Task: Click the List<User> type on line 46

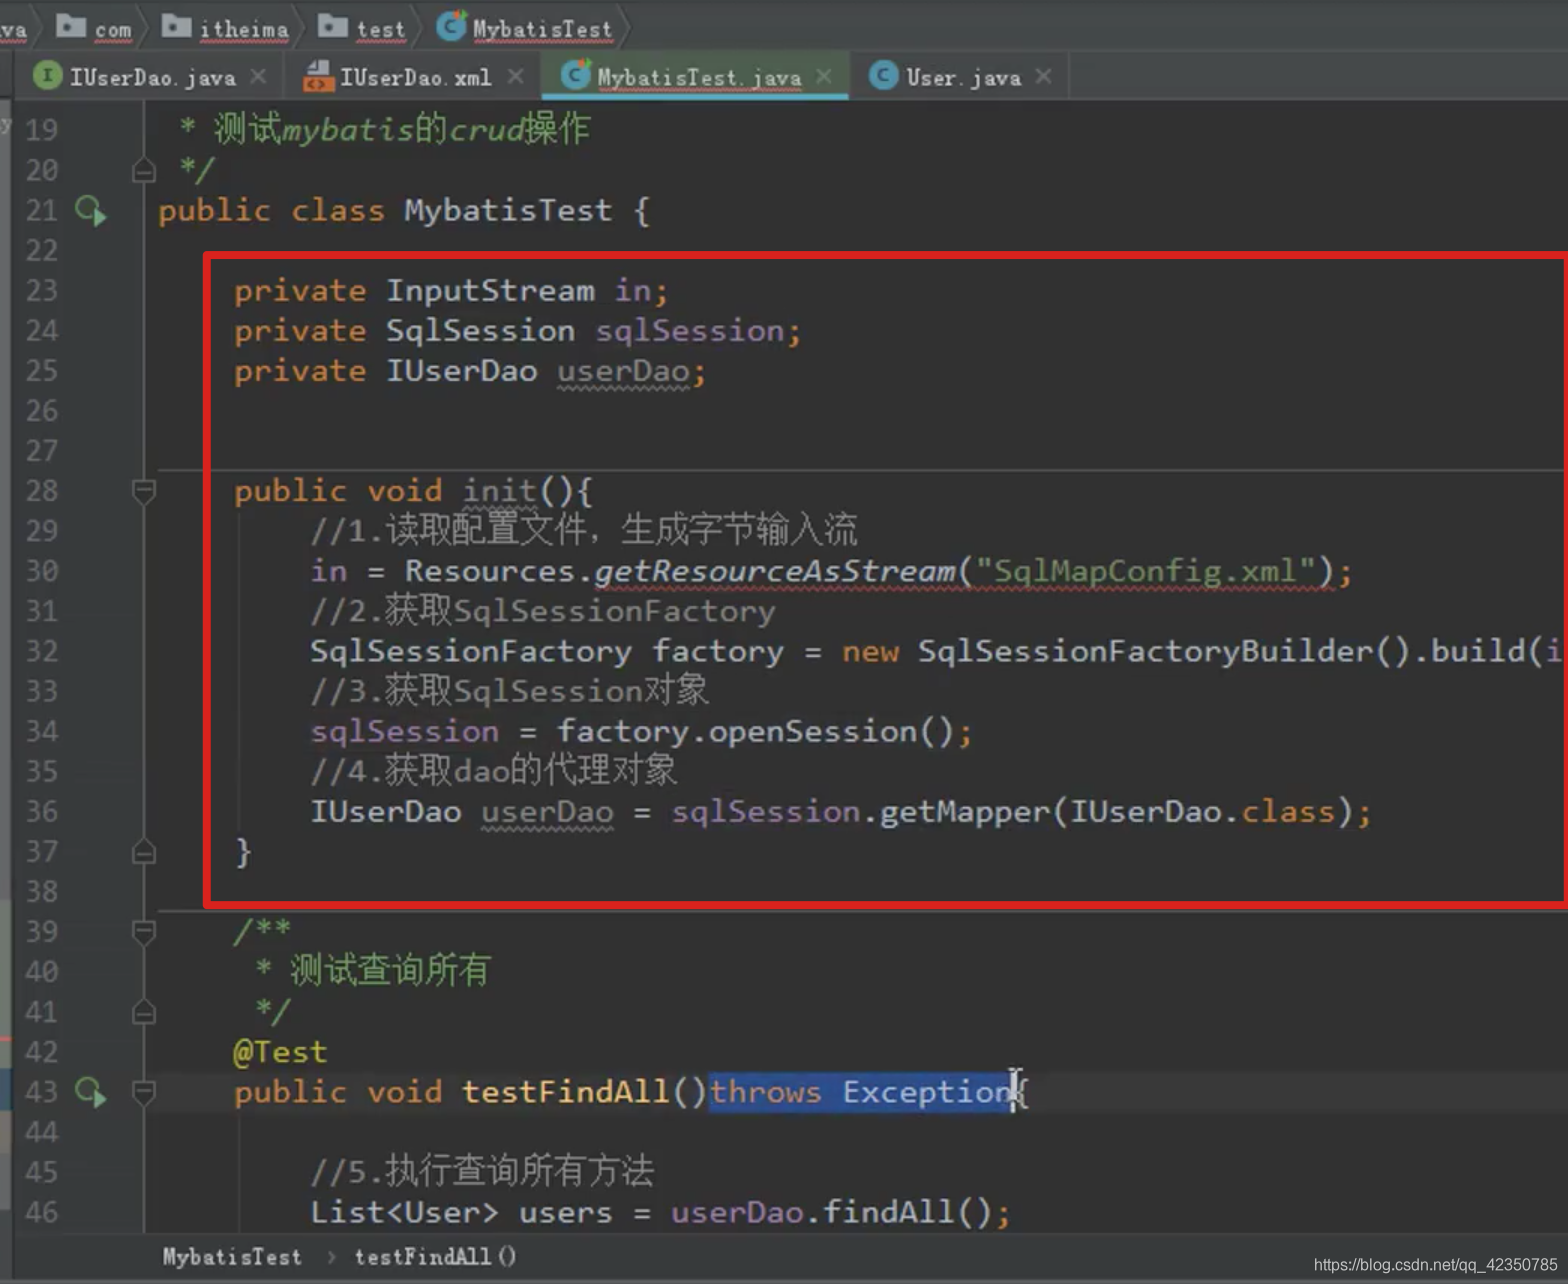Action: coord(404,1212)
